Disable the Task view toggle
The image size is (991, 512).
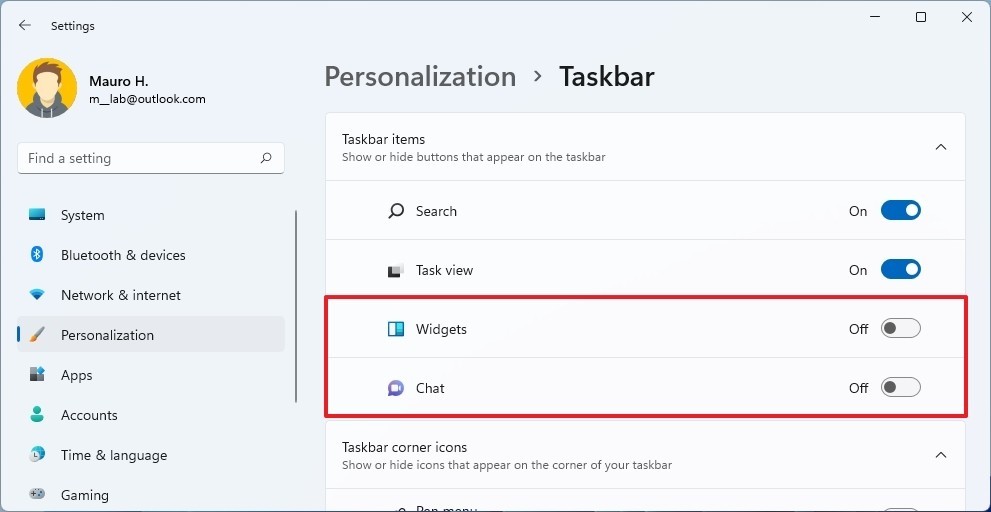coord(900,270)
